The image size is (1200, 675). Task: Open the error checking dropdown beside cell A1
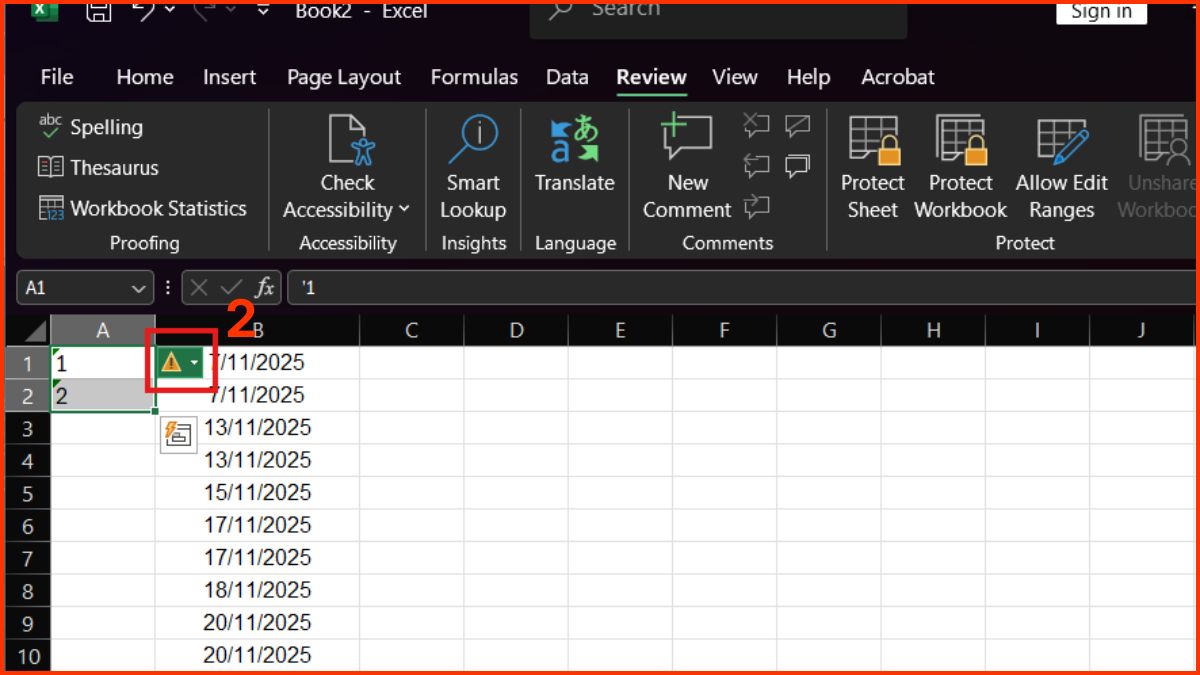click(192, 362)
